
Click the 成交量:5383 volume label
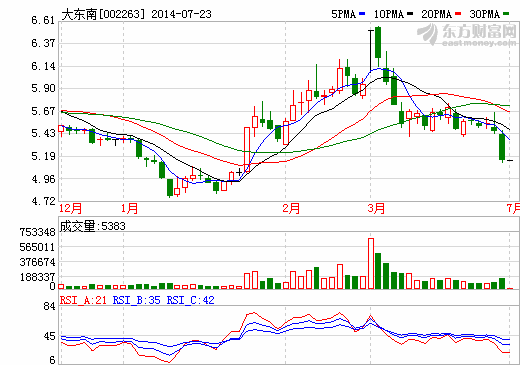[x=93, y=226]
